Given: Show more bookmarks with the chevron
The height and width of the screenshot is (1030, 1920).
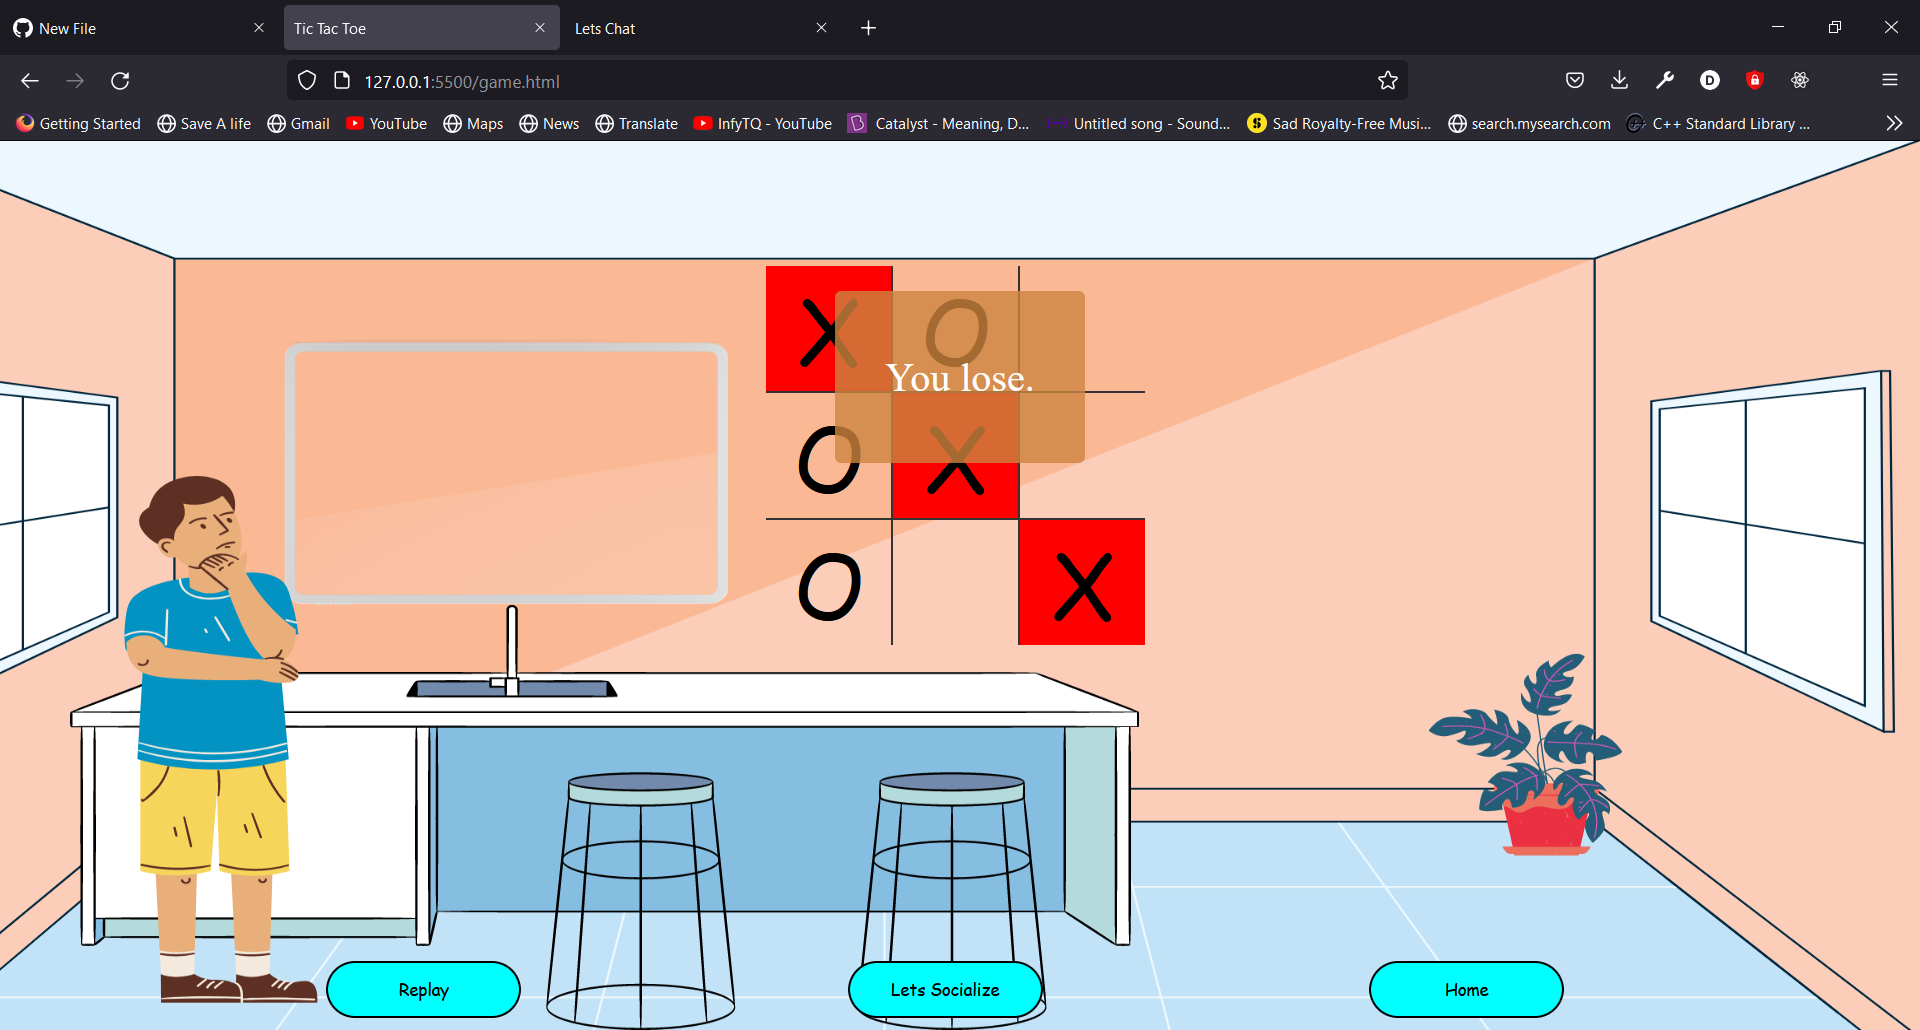Looking at the screenshot, I should (1894, 123).
